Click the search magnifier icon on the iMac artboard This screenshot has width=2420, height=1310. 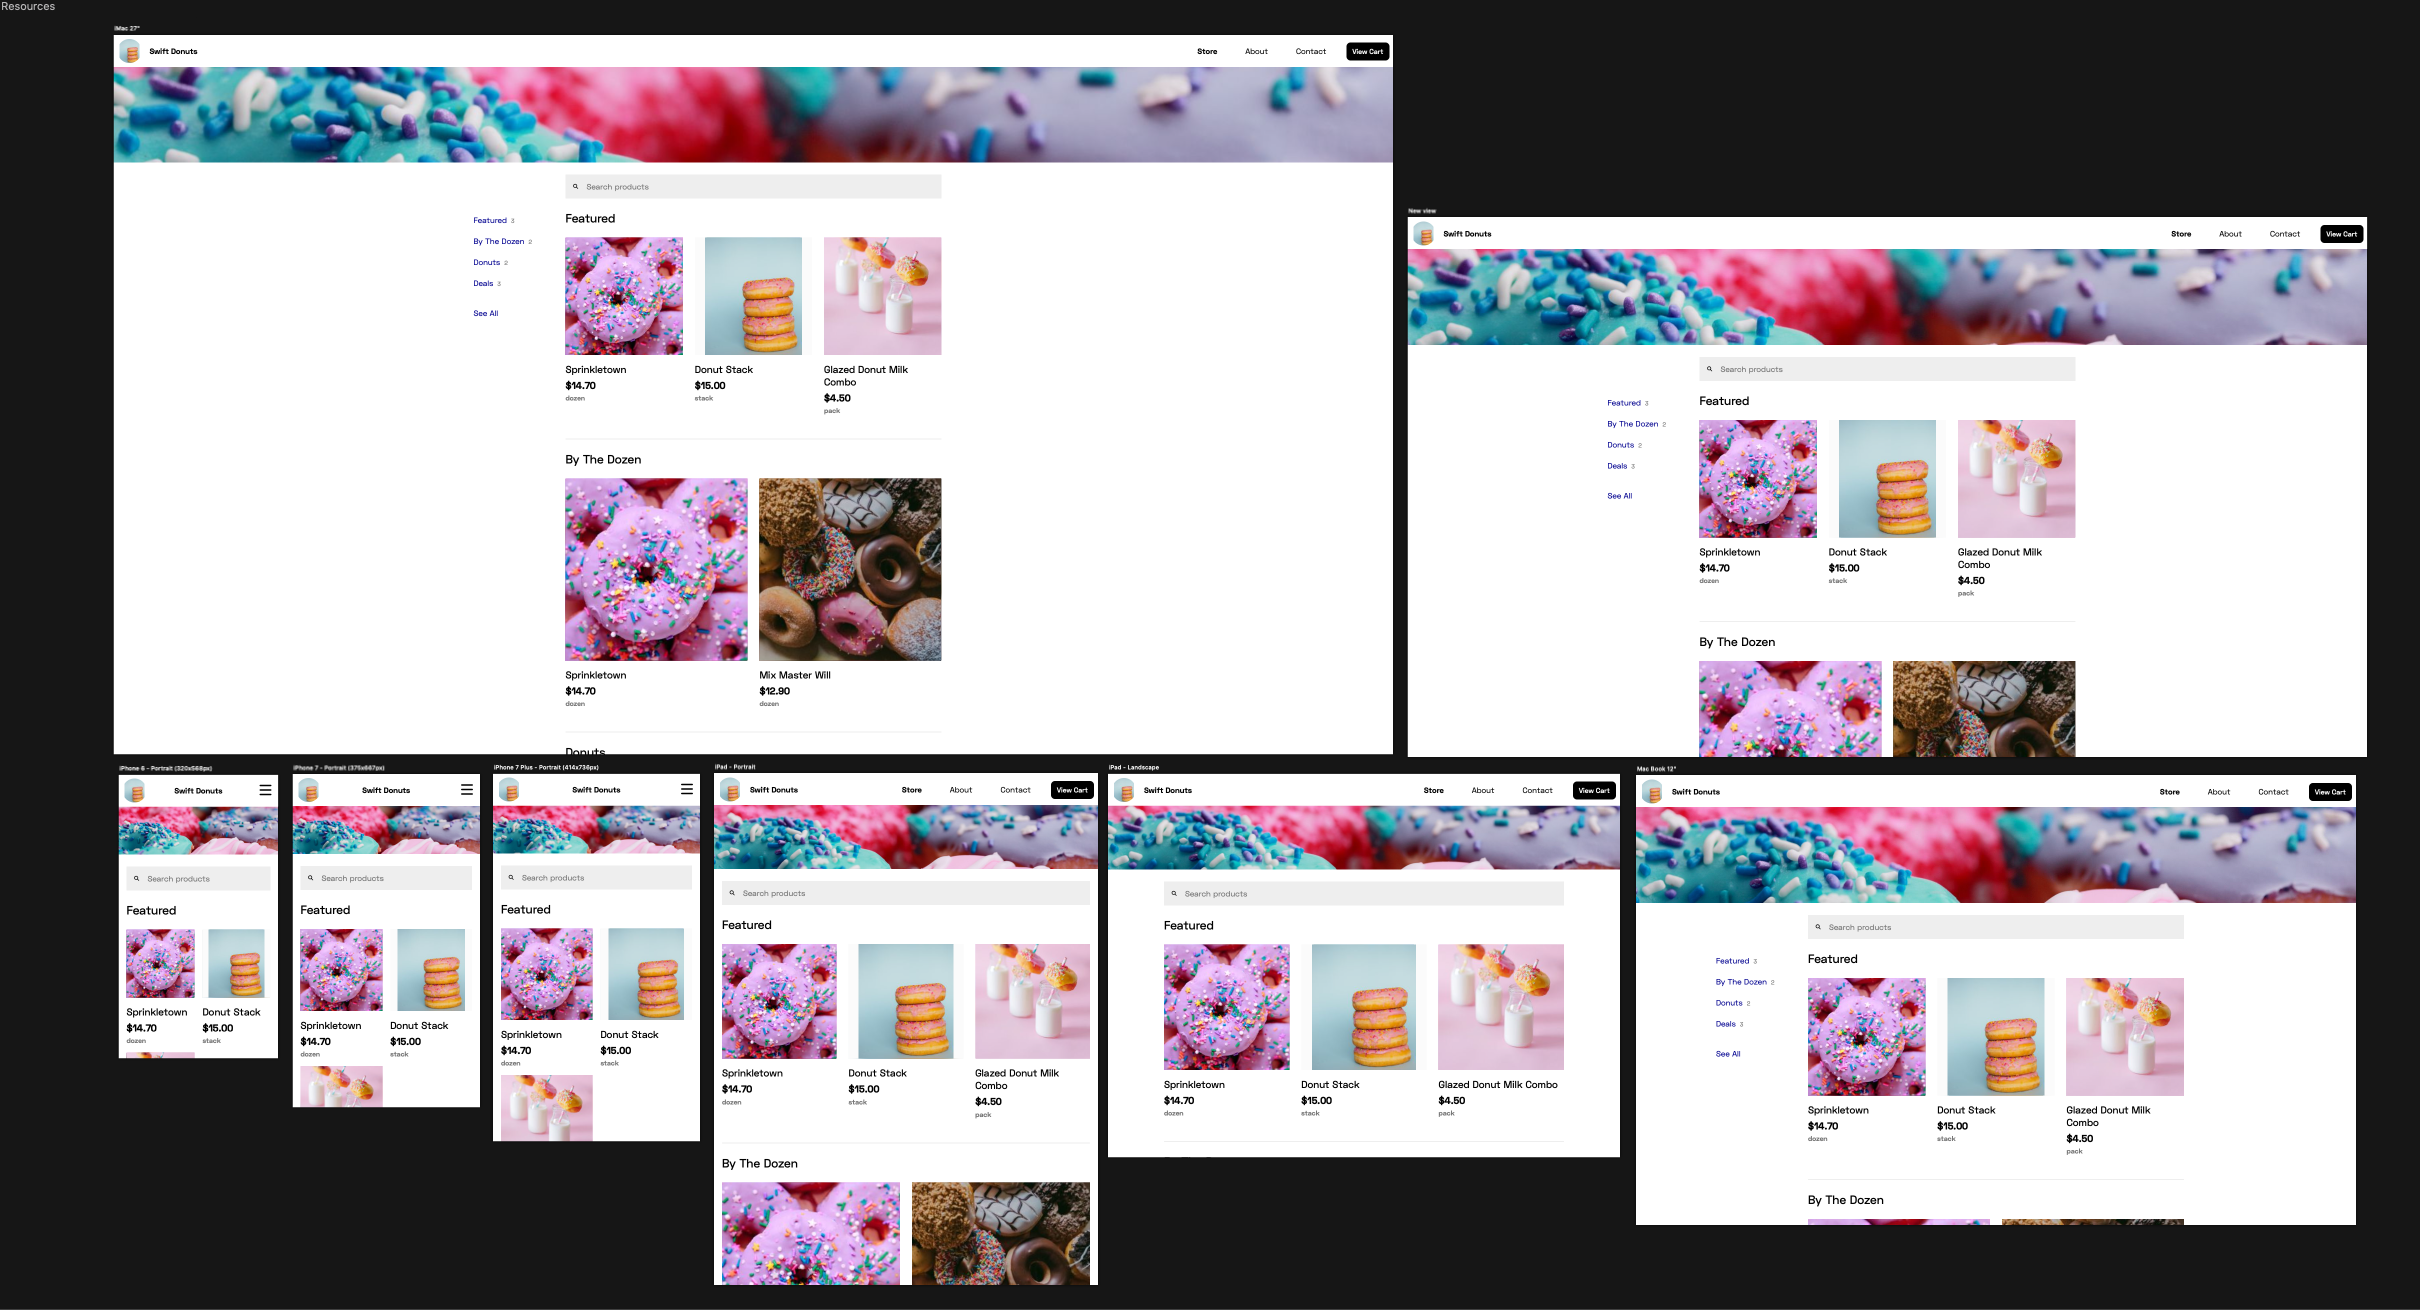[x=576, y=186]
